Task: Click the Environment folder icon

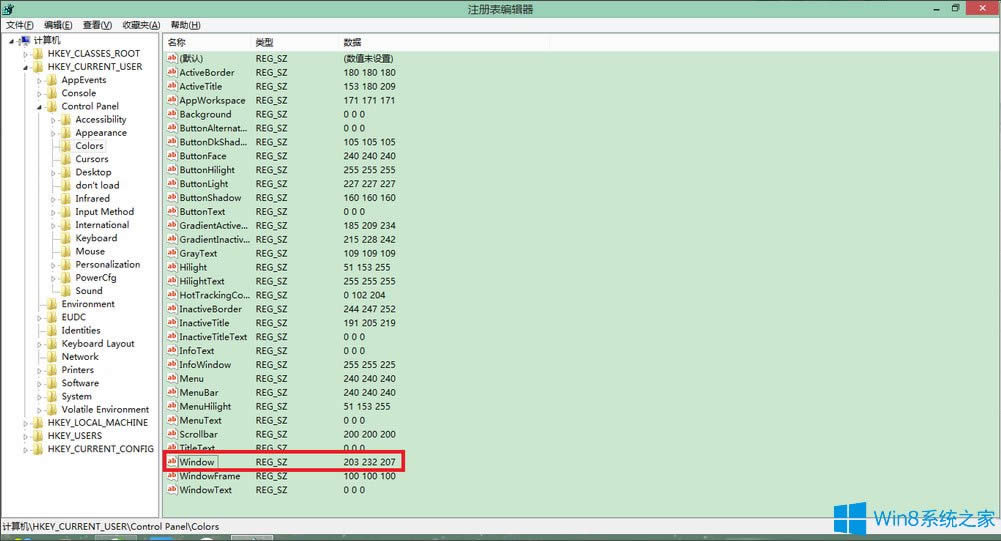Action: pos(52,304)
